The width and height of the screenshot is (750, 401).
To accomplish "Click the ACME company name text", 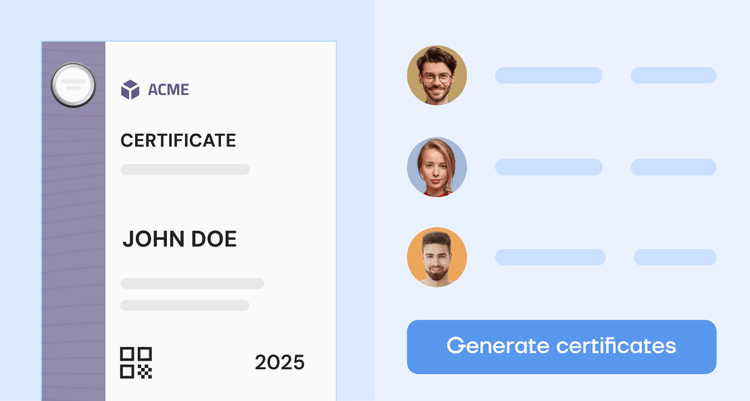I will 168,90.
